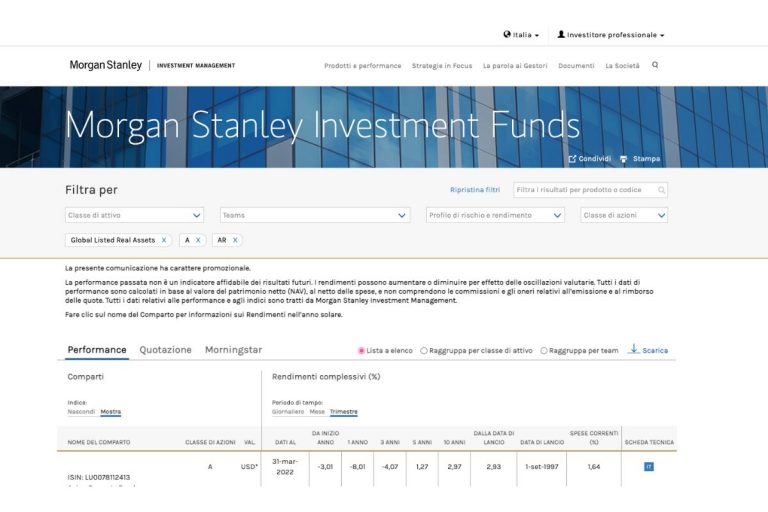Open La parola ai Gestori menu
Image resolution: width=768 pixels, height=512 pixels.
pyautogui.click(x=515, y=66)
